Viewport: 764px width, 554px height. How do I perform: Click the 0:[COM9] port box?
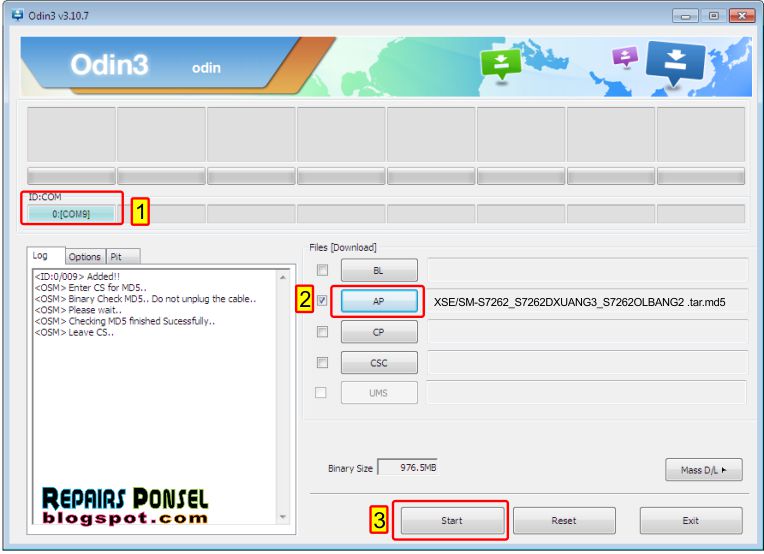point(71,214)
